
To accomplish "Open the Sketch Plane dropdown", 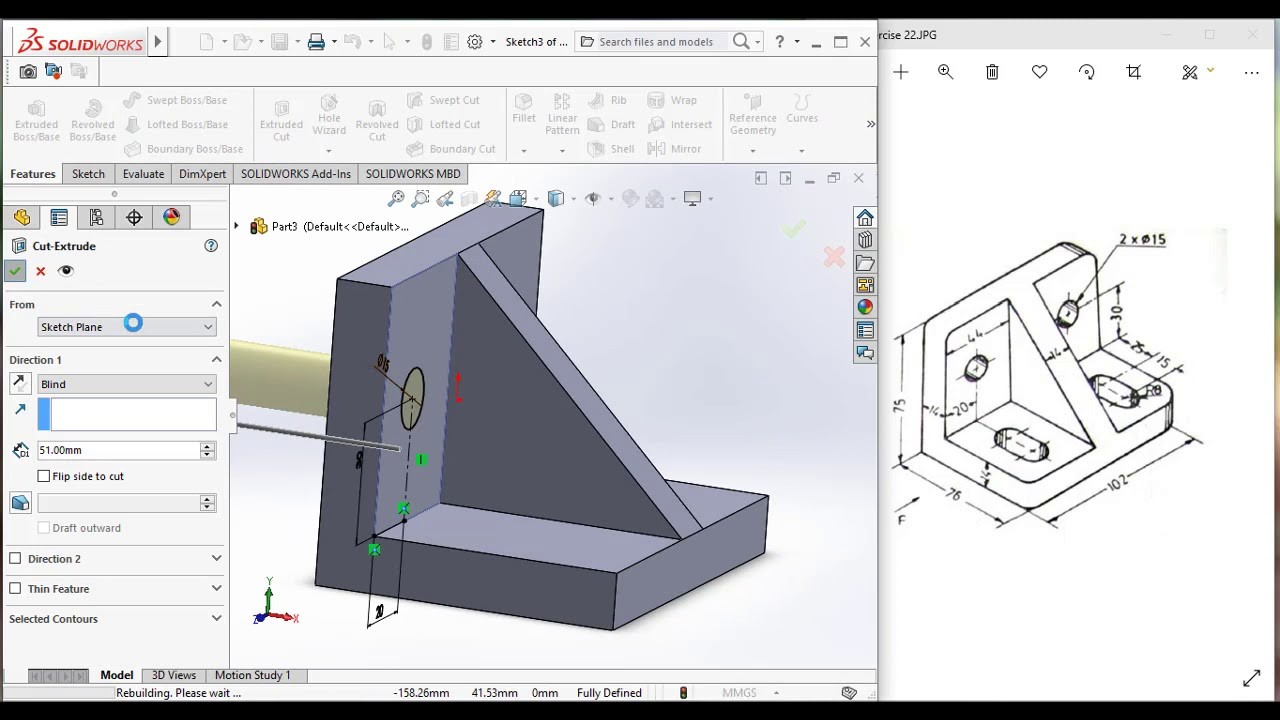I will (x=126, y=327).
